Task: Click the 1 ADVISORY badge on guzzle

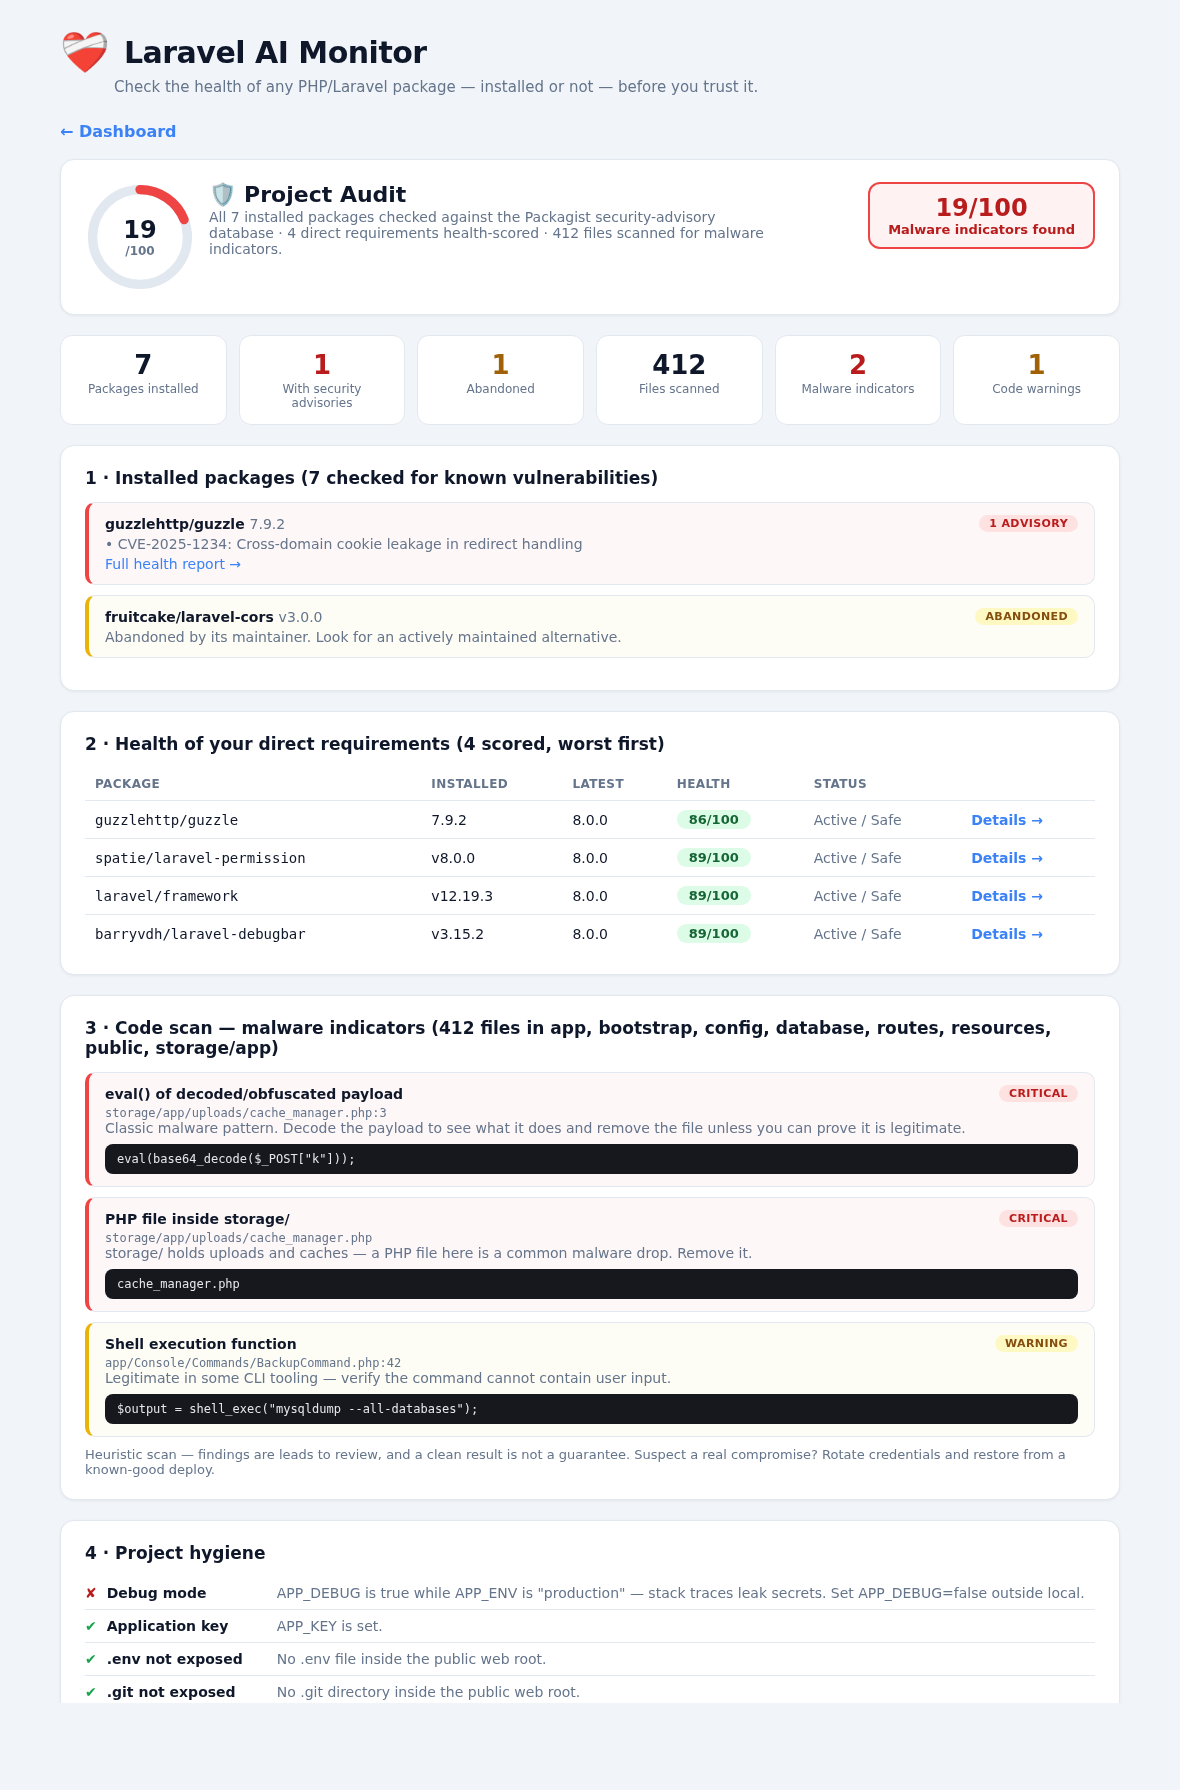Action: coord(1028,523)
